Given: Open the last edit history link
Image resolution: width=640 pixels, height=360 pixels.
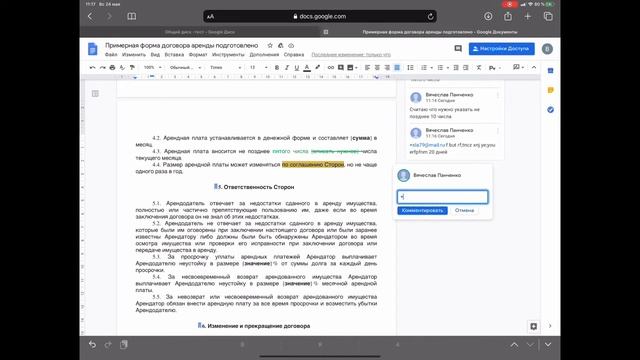Looking at the screenshot, I should [x=351, y=55].
